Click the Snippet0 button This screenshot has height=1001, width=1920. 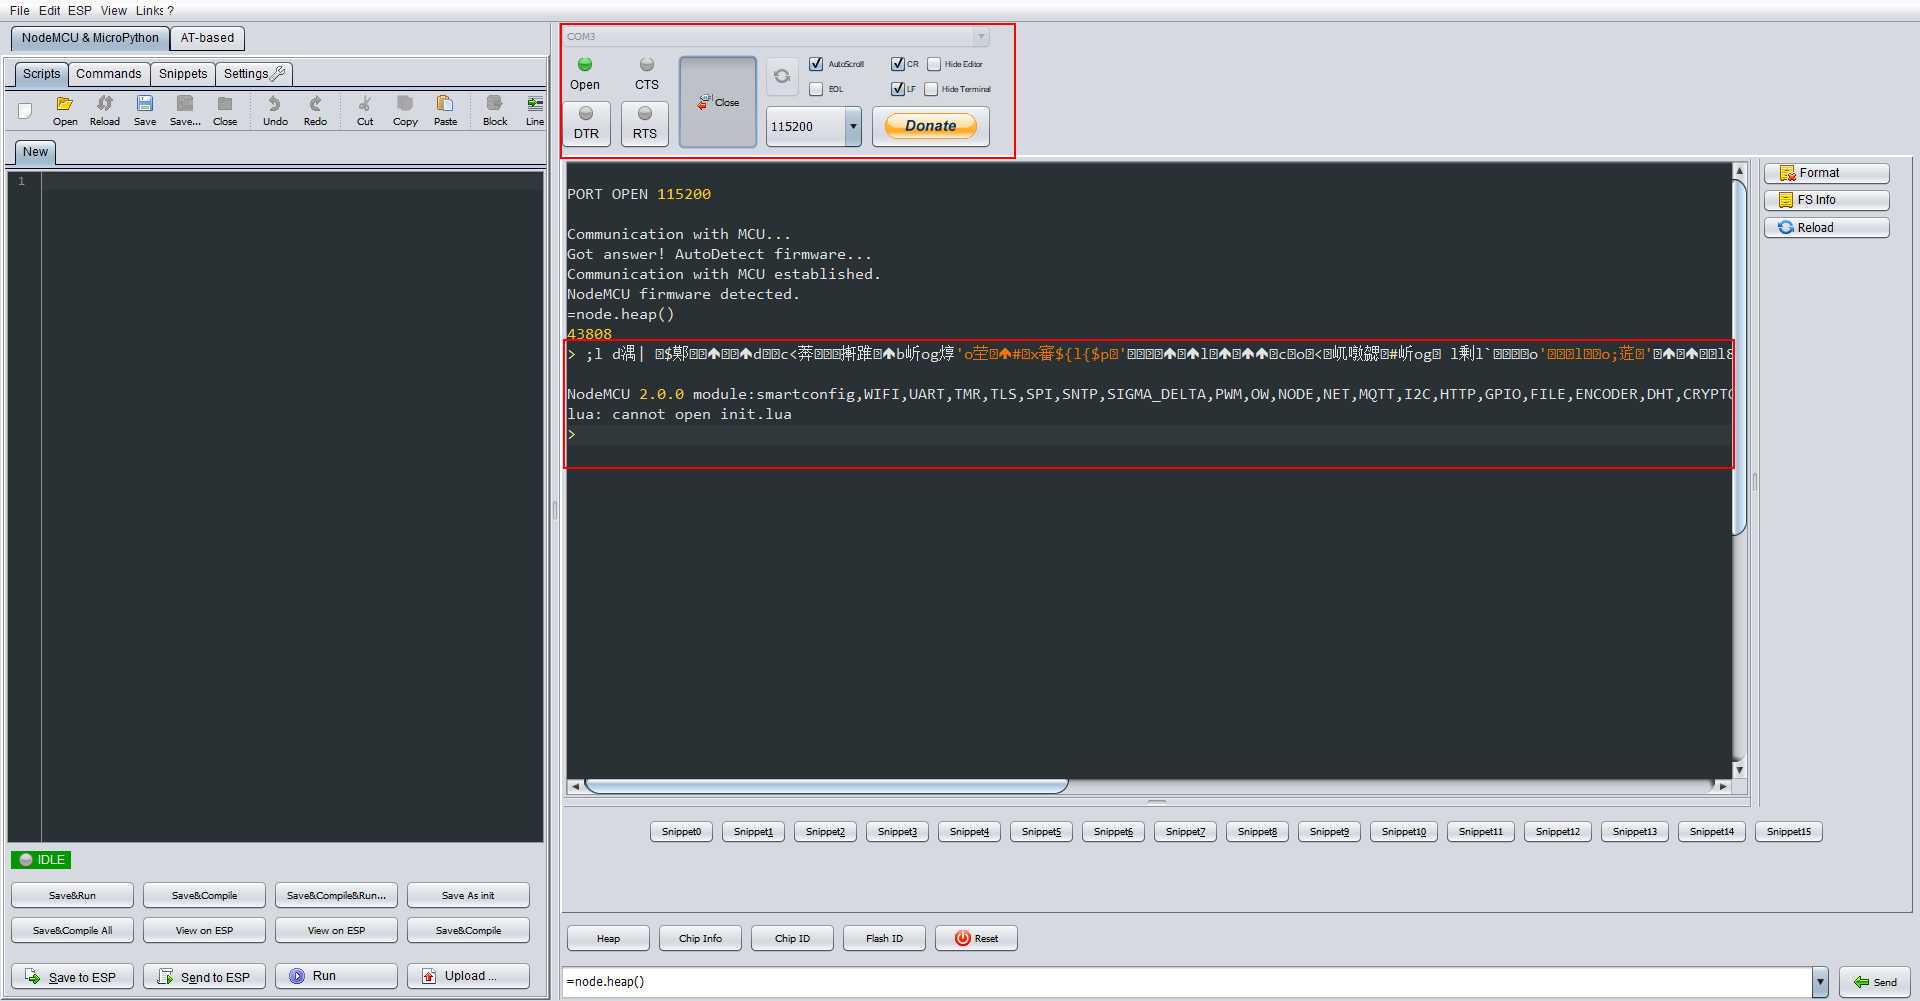coord(681,832)
